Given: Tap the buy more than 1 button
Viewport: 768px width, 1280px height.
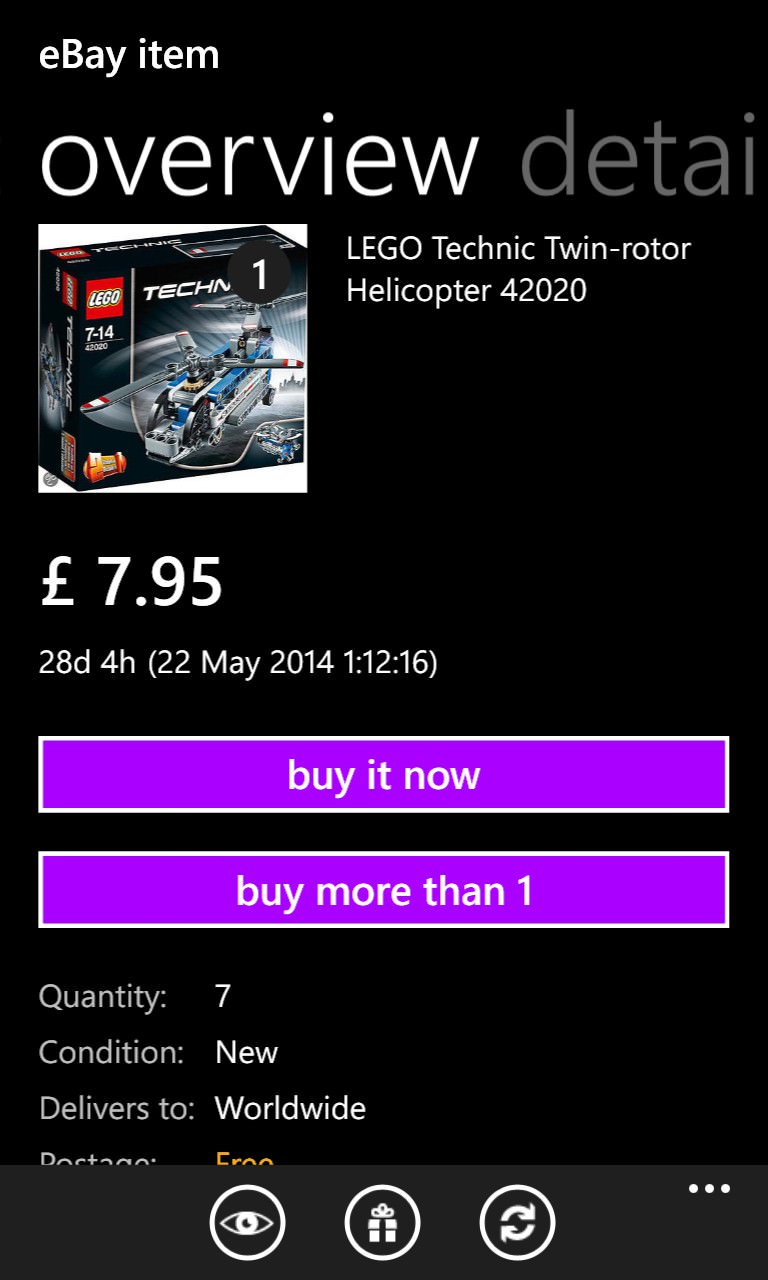Looking at the screenshot, I should (384, 890).
